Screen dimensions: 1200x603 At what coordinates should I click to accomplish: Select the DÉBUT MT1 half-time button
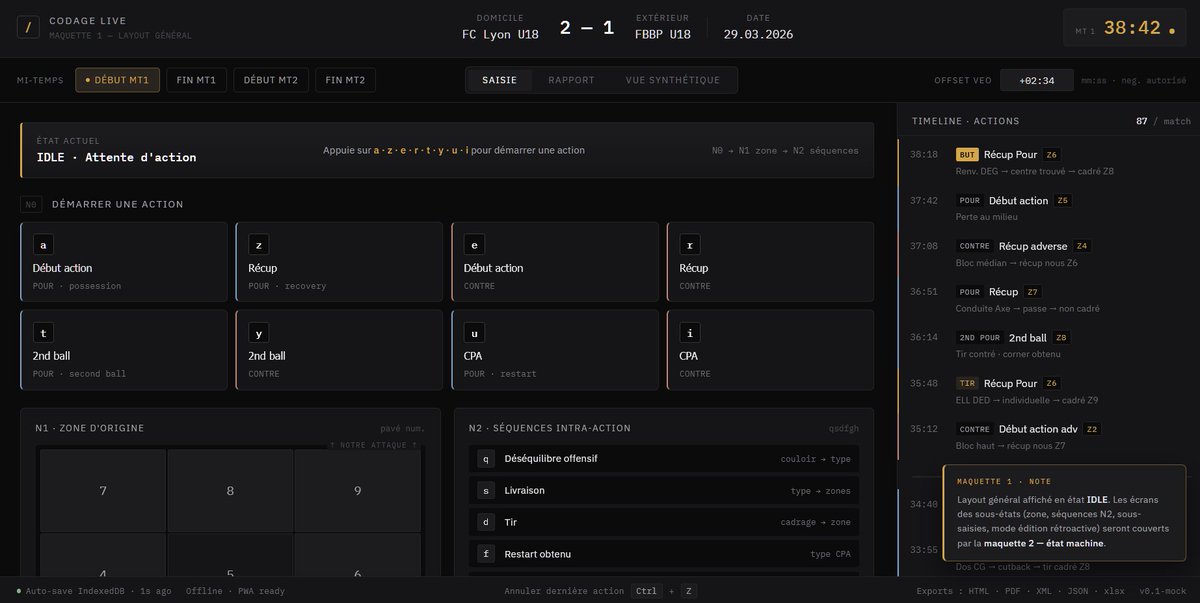117,80
